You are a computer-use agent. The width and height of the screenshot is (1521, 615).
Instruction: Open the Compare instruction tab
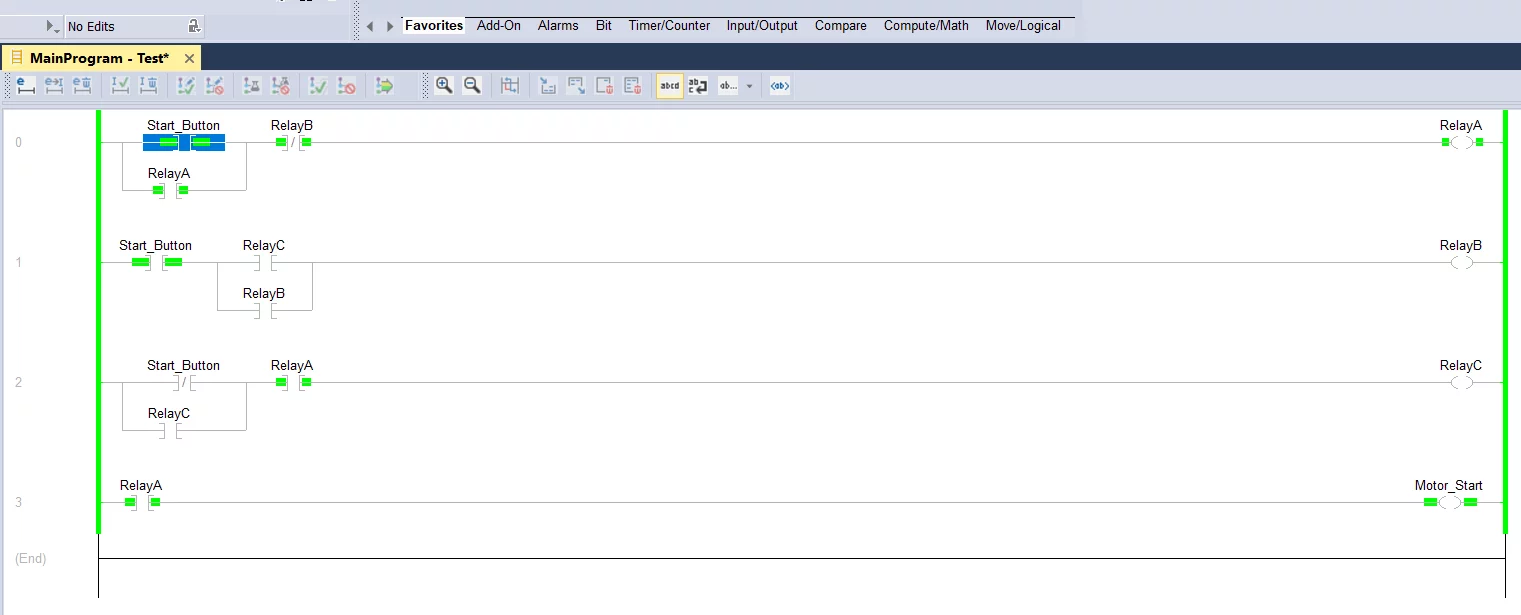[x=841, y=26]
